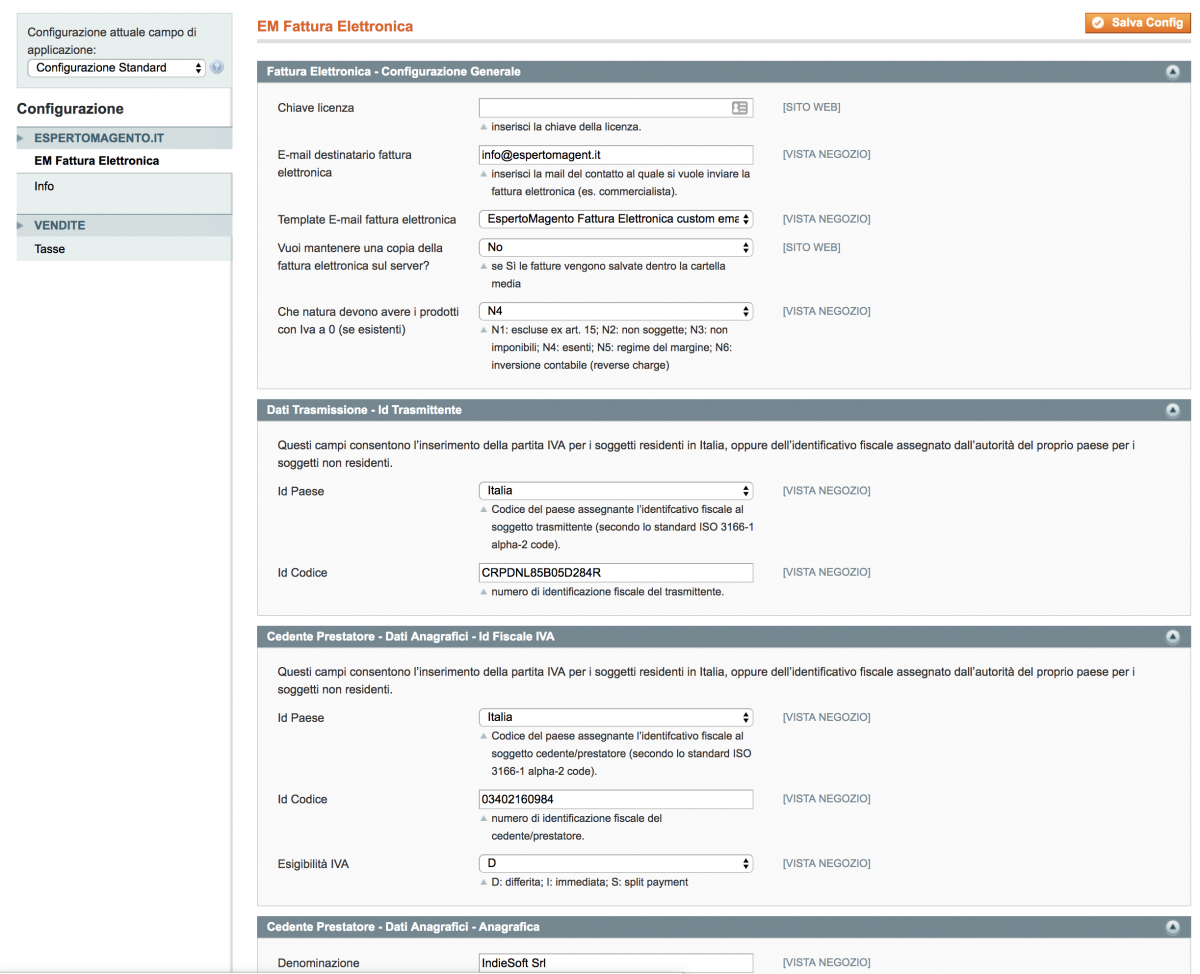Open the Template E-mail fattura elettronica dropdown
This screenshot has width=1200, height=974.
[615, 219]
